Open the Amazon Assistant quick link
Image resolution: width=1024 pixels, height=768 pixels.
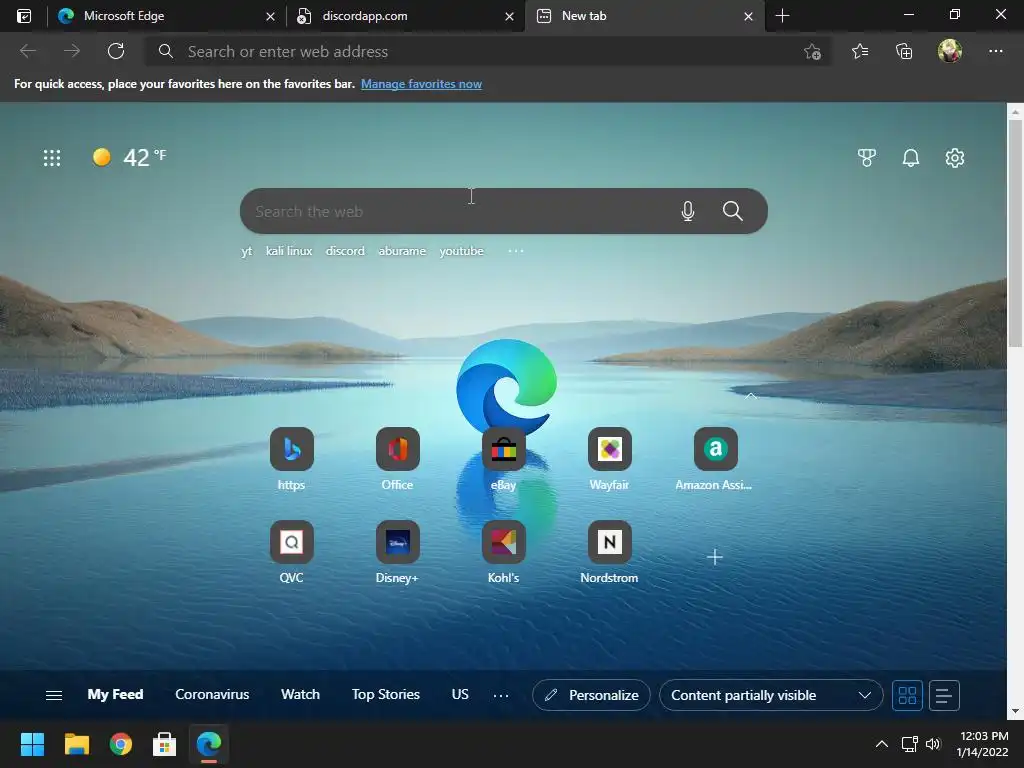pyautogui.click(x=714, y=458)
